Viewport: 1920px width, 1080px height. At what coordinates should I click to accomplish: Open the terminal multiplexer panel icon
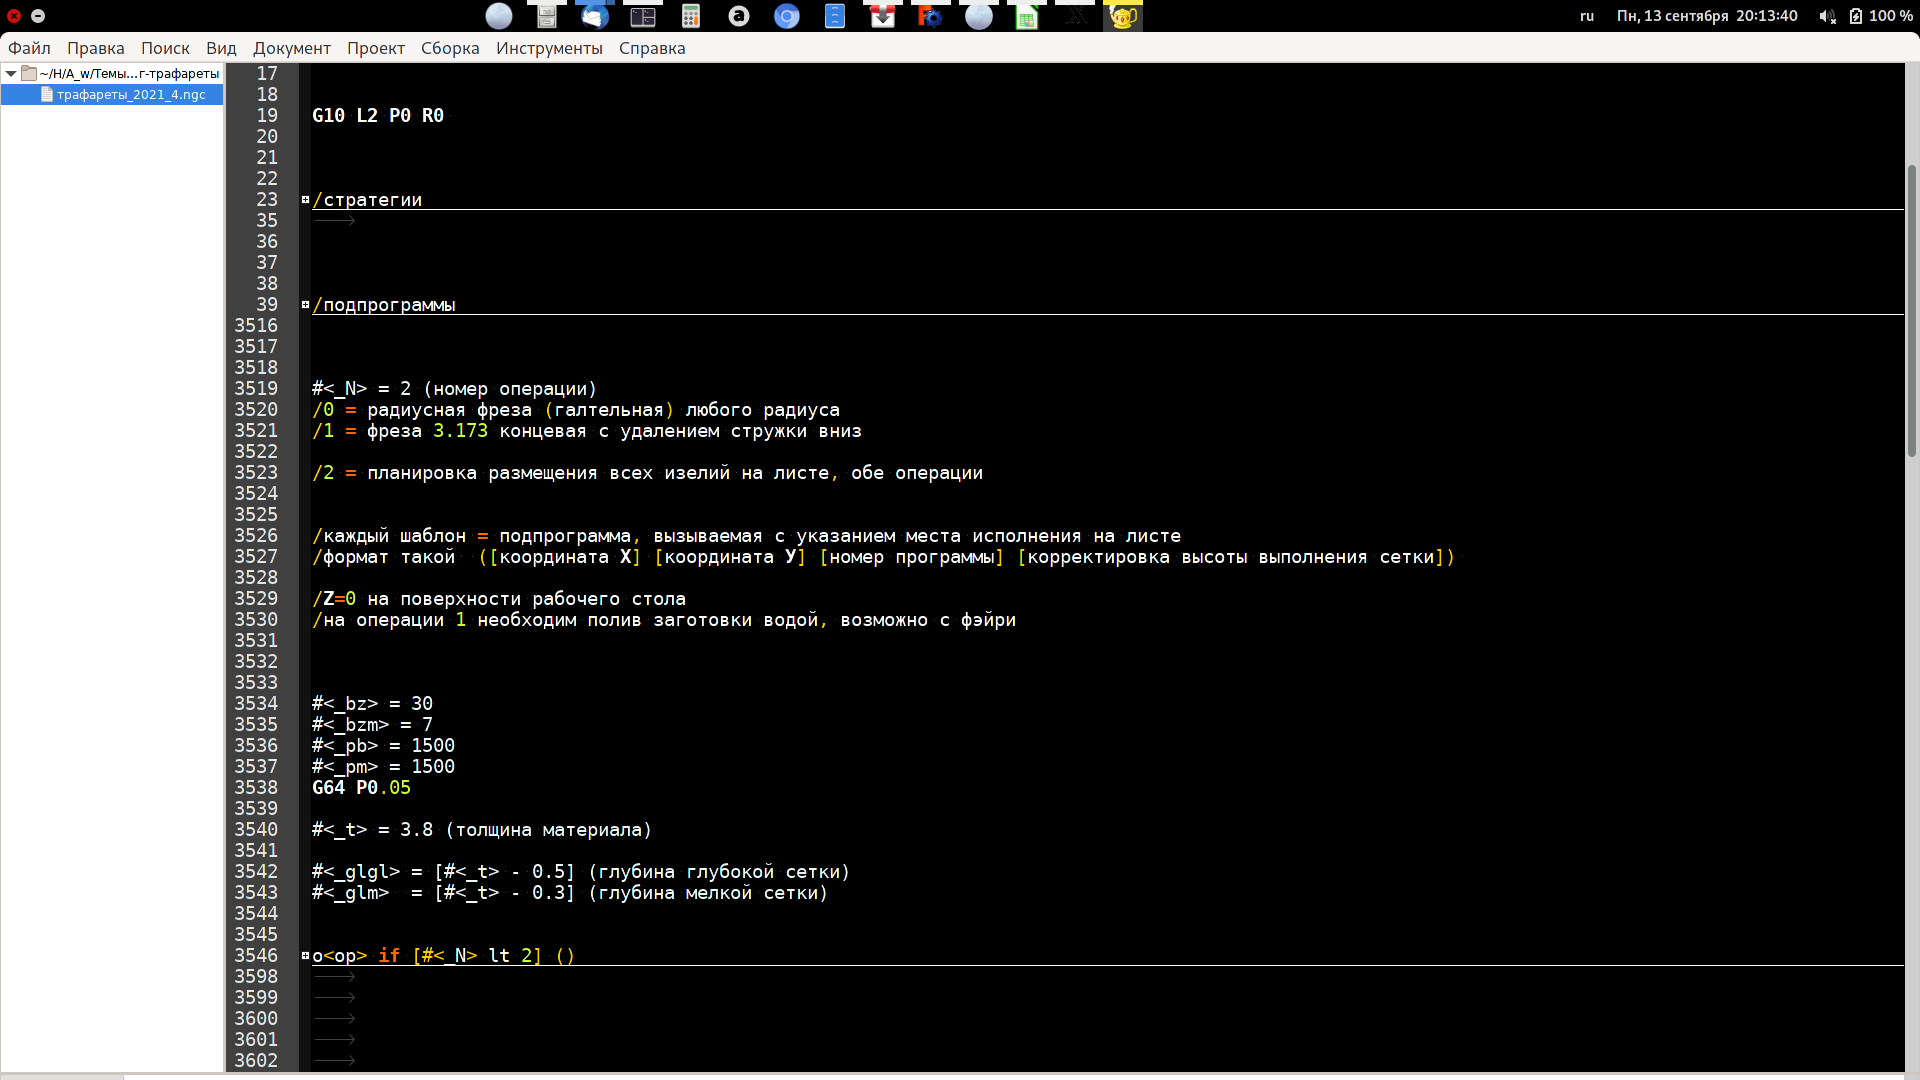[x=643, y=16]
